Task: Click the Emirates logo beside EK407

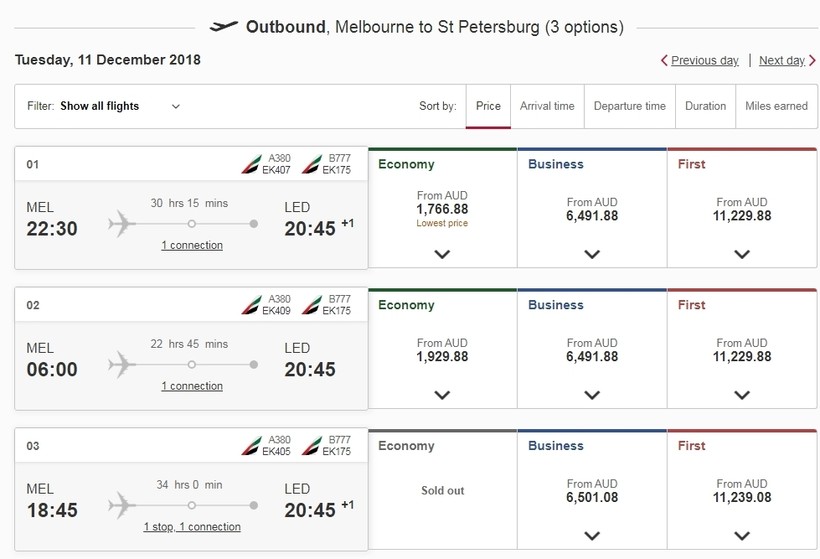Action: click(x=251, y=164)
